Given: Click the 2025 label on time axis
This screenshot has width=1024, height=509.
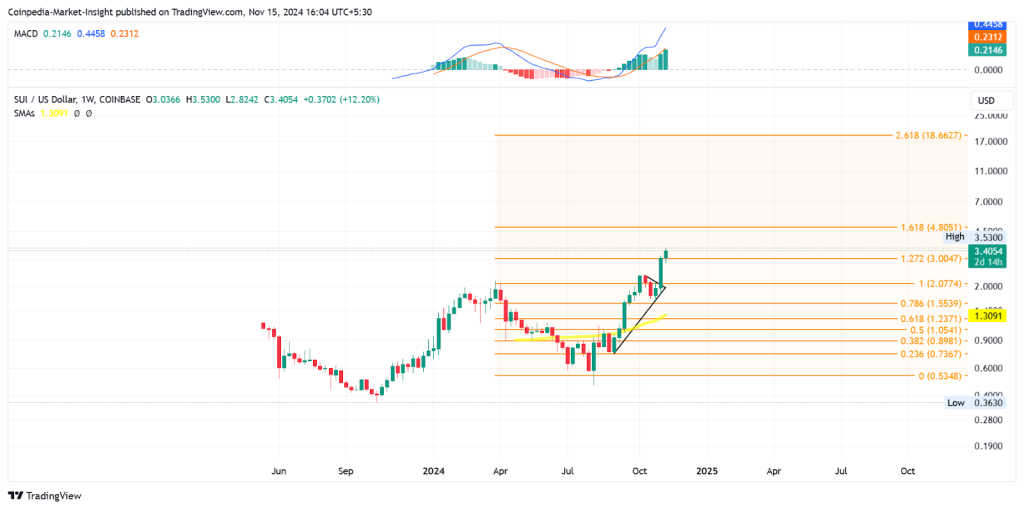Looking at the screenshot, I should [x=706, y=469].
